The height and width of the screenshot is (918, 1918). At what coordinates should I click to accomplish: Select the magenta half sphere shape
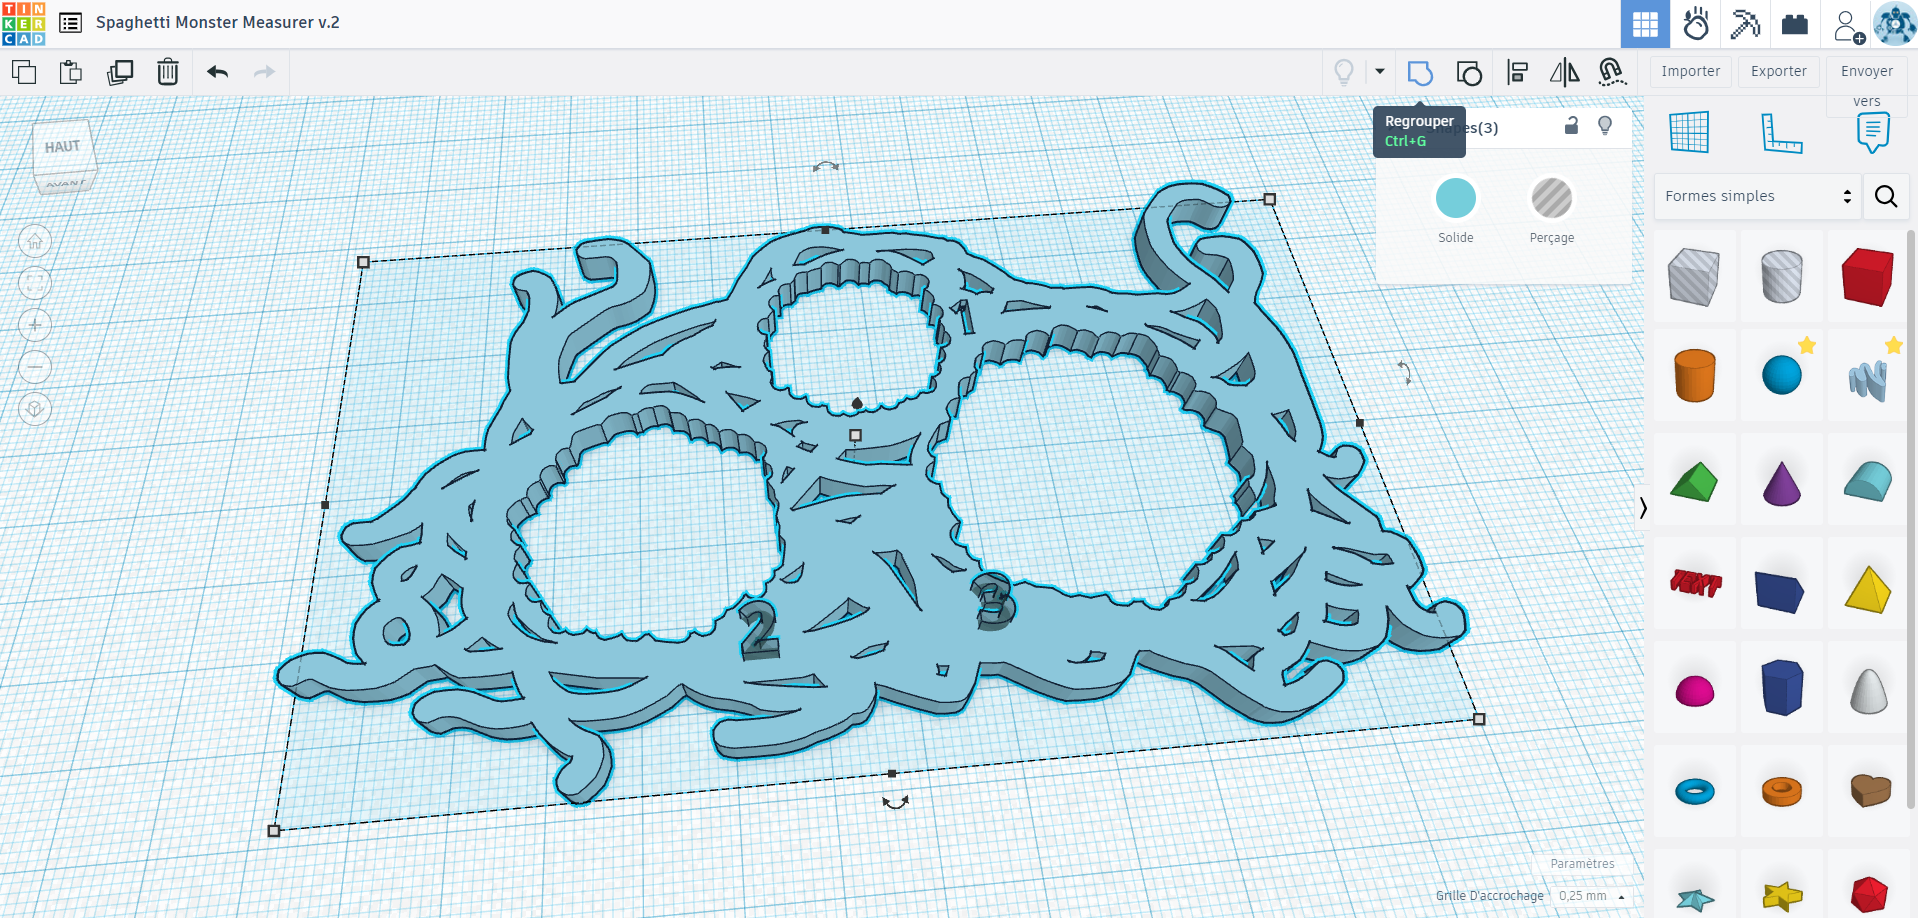click(1694, 691)
